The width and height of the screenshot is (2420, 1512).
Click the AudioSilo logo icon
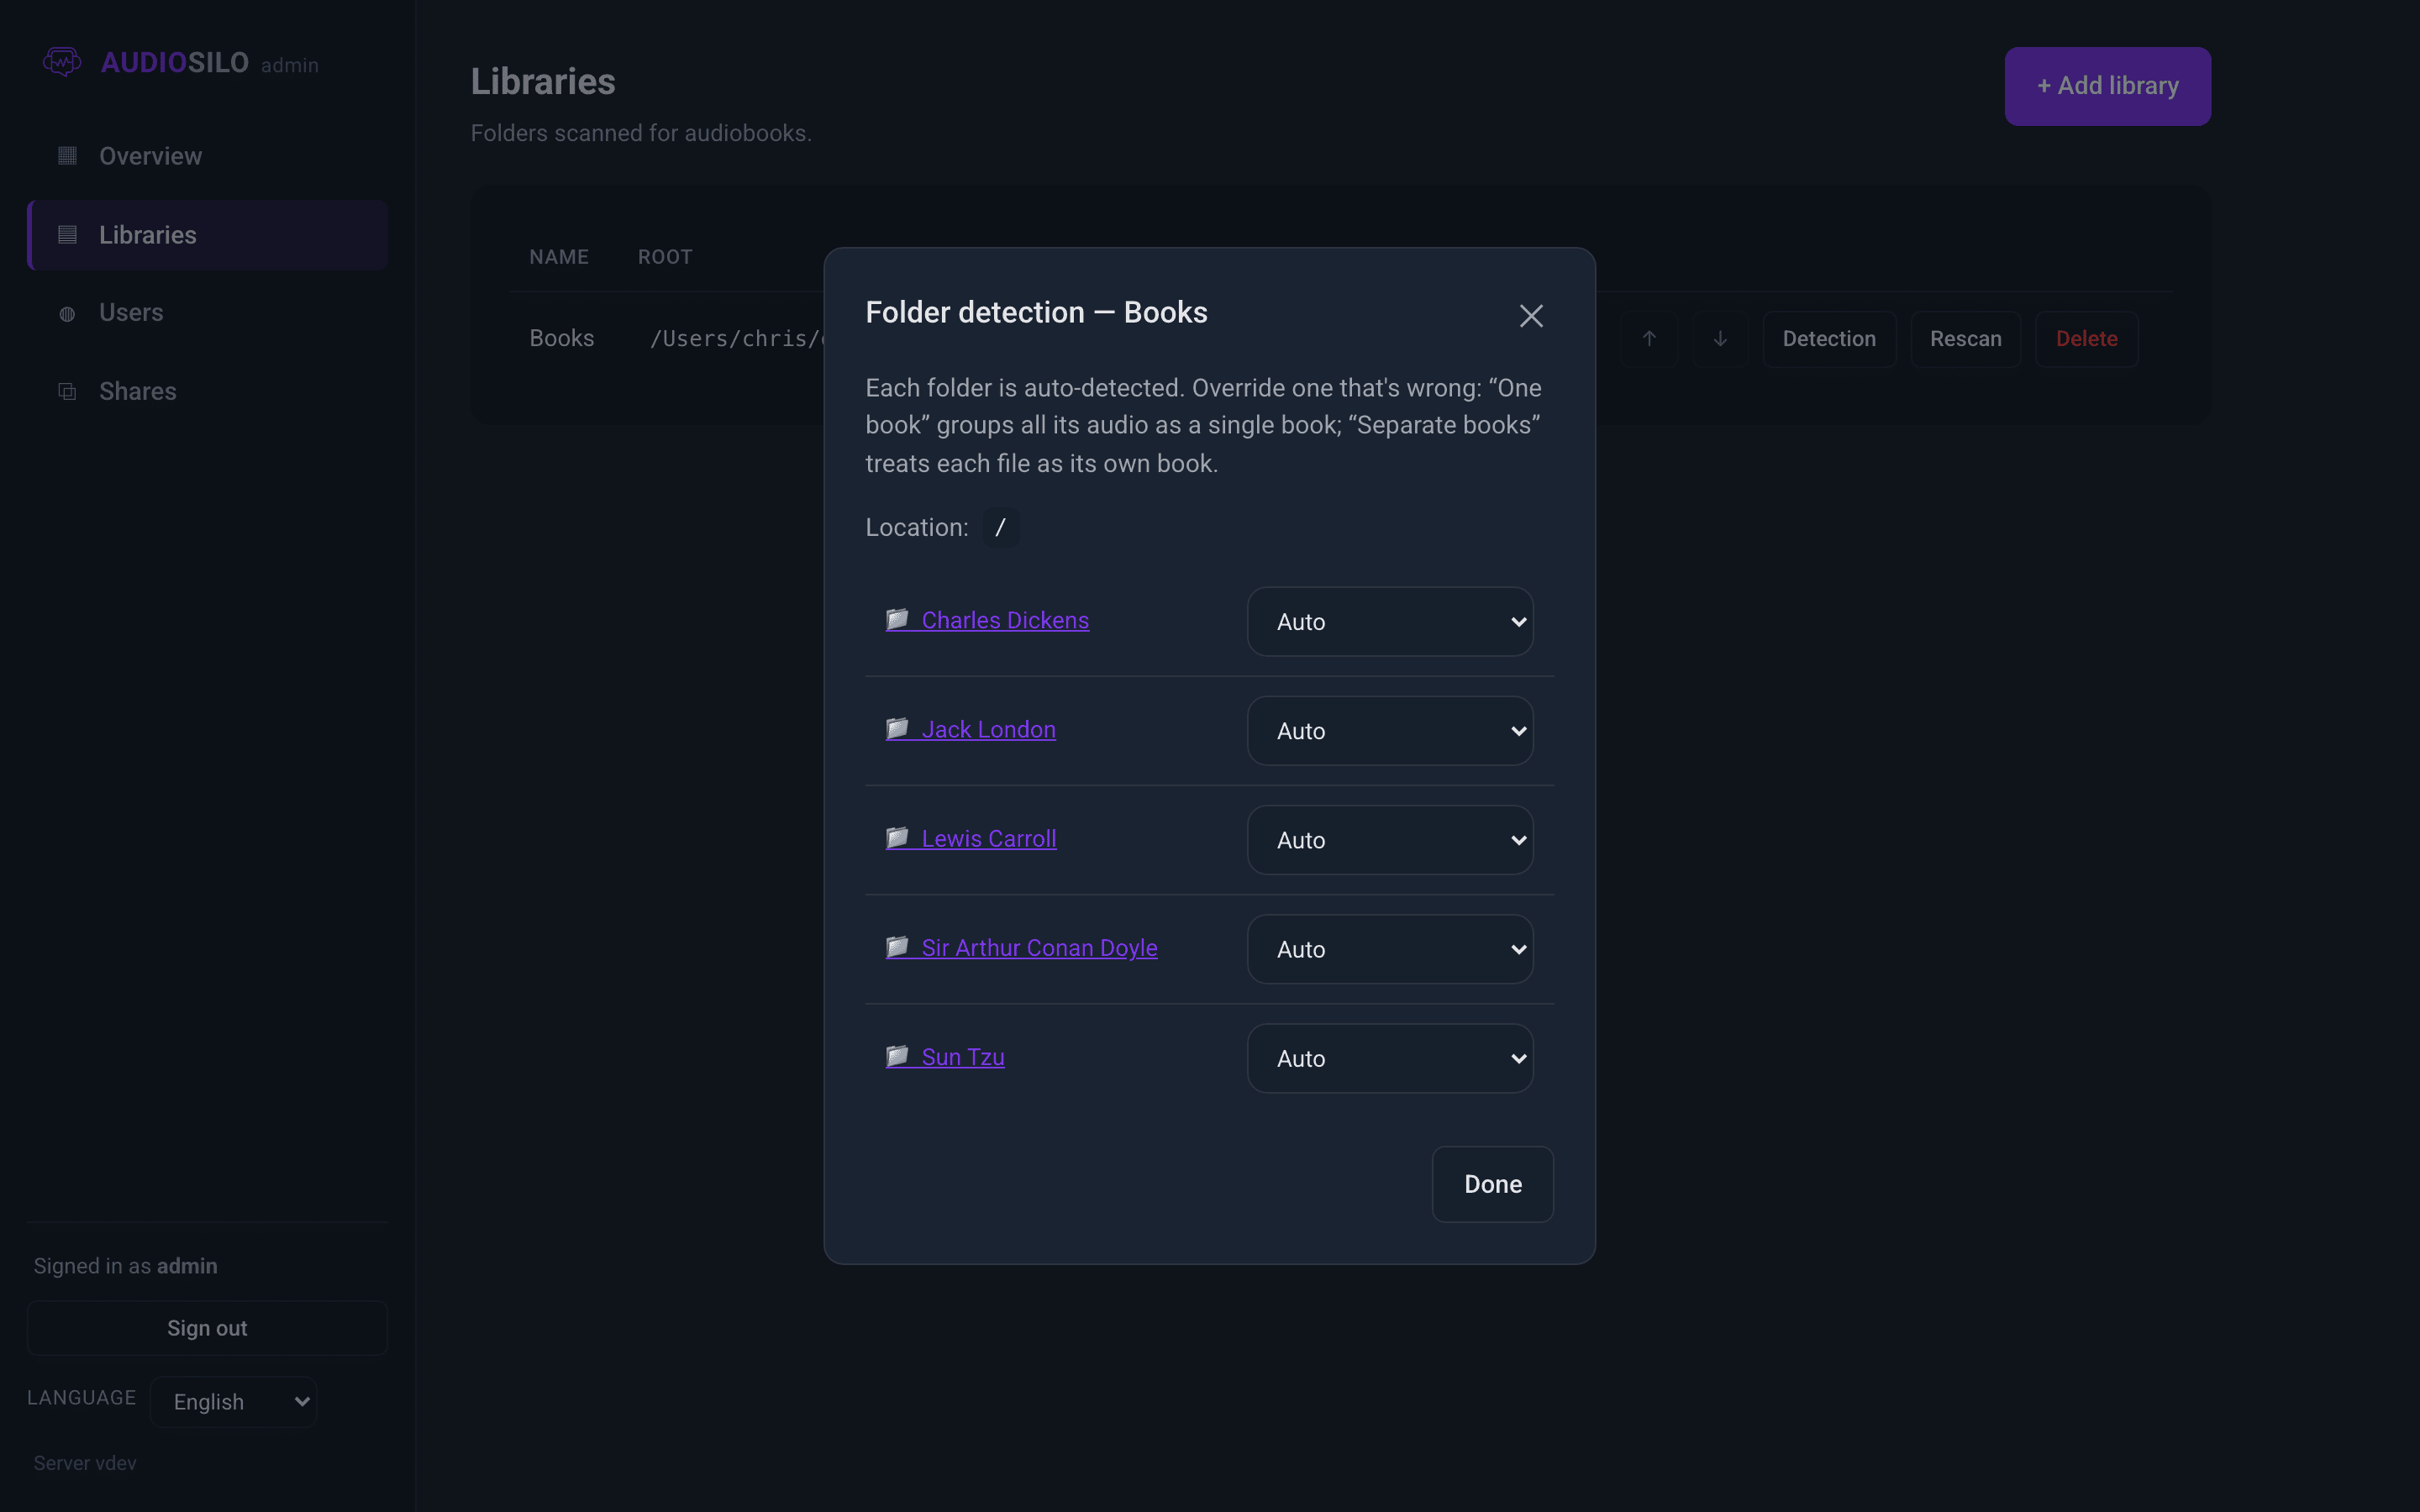coord(62,63)
